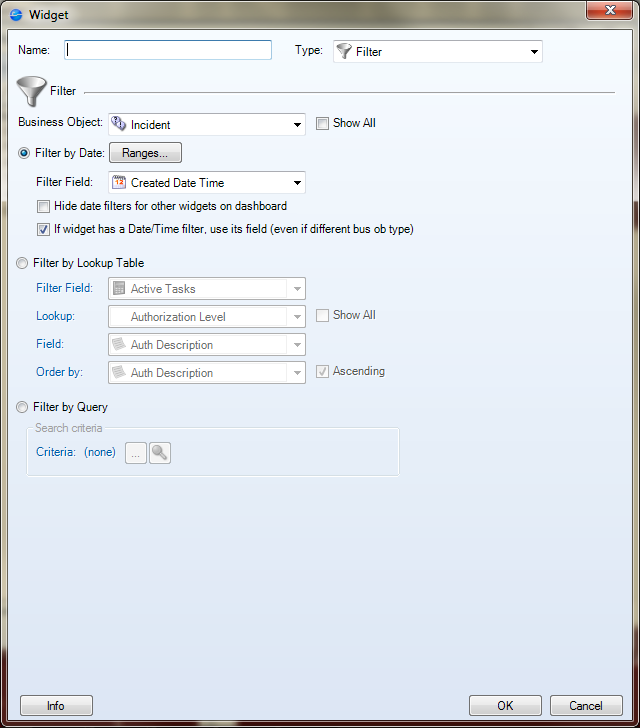640x728 pixels.
Task: Select the Filter by Query option
Action: click(x=22, y=407)
